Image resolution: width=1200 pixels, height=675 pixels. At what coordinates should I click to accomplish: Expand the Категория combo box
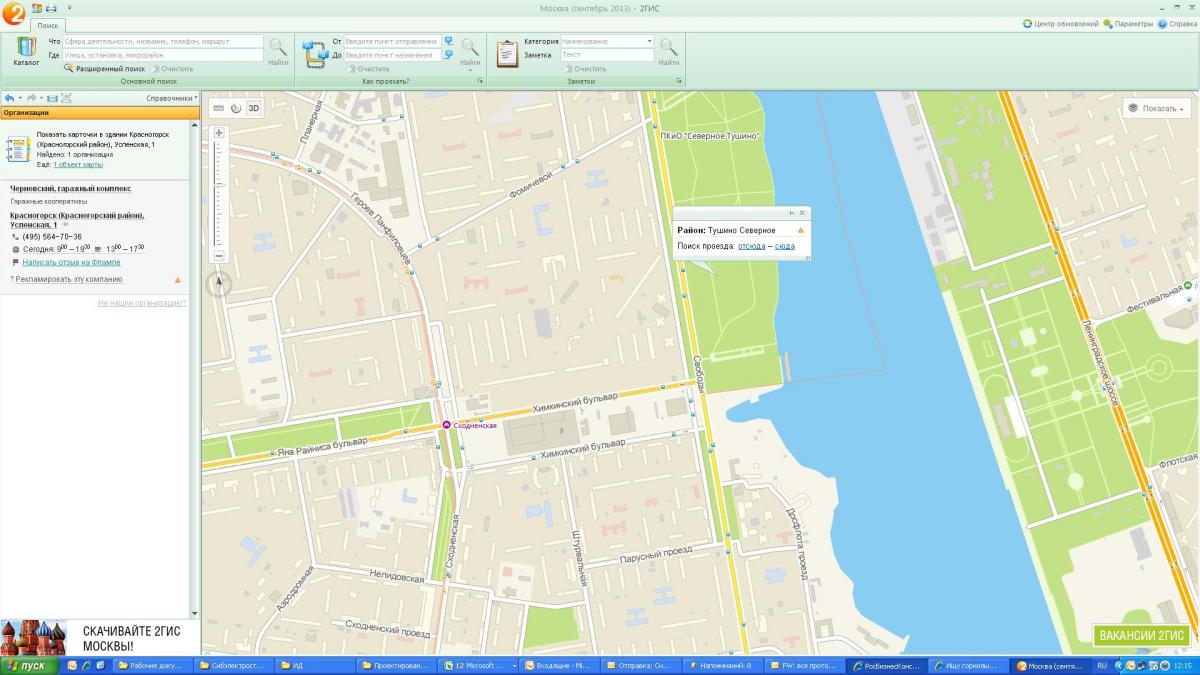click(x=649, y=41)
